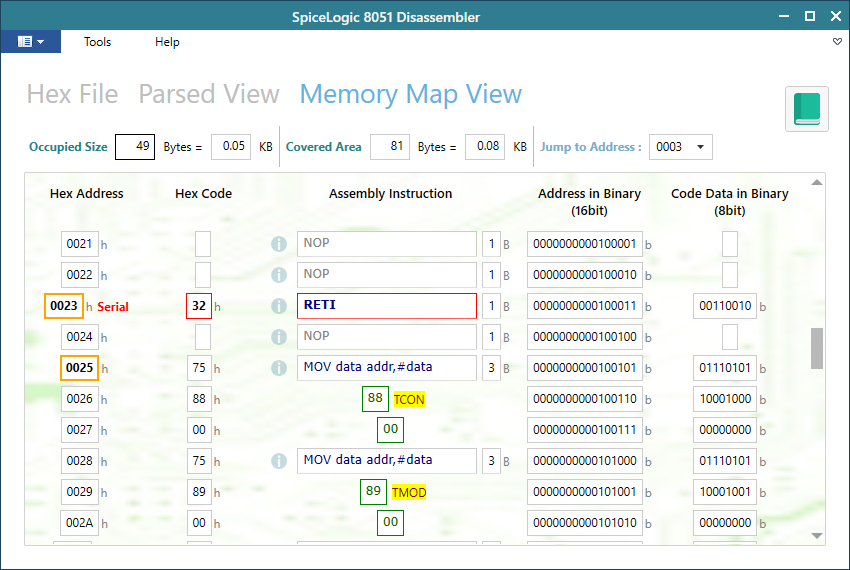Click the heart icon at top right
Screen dimensions: 850x570
[x=837, y=41]
